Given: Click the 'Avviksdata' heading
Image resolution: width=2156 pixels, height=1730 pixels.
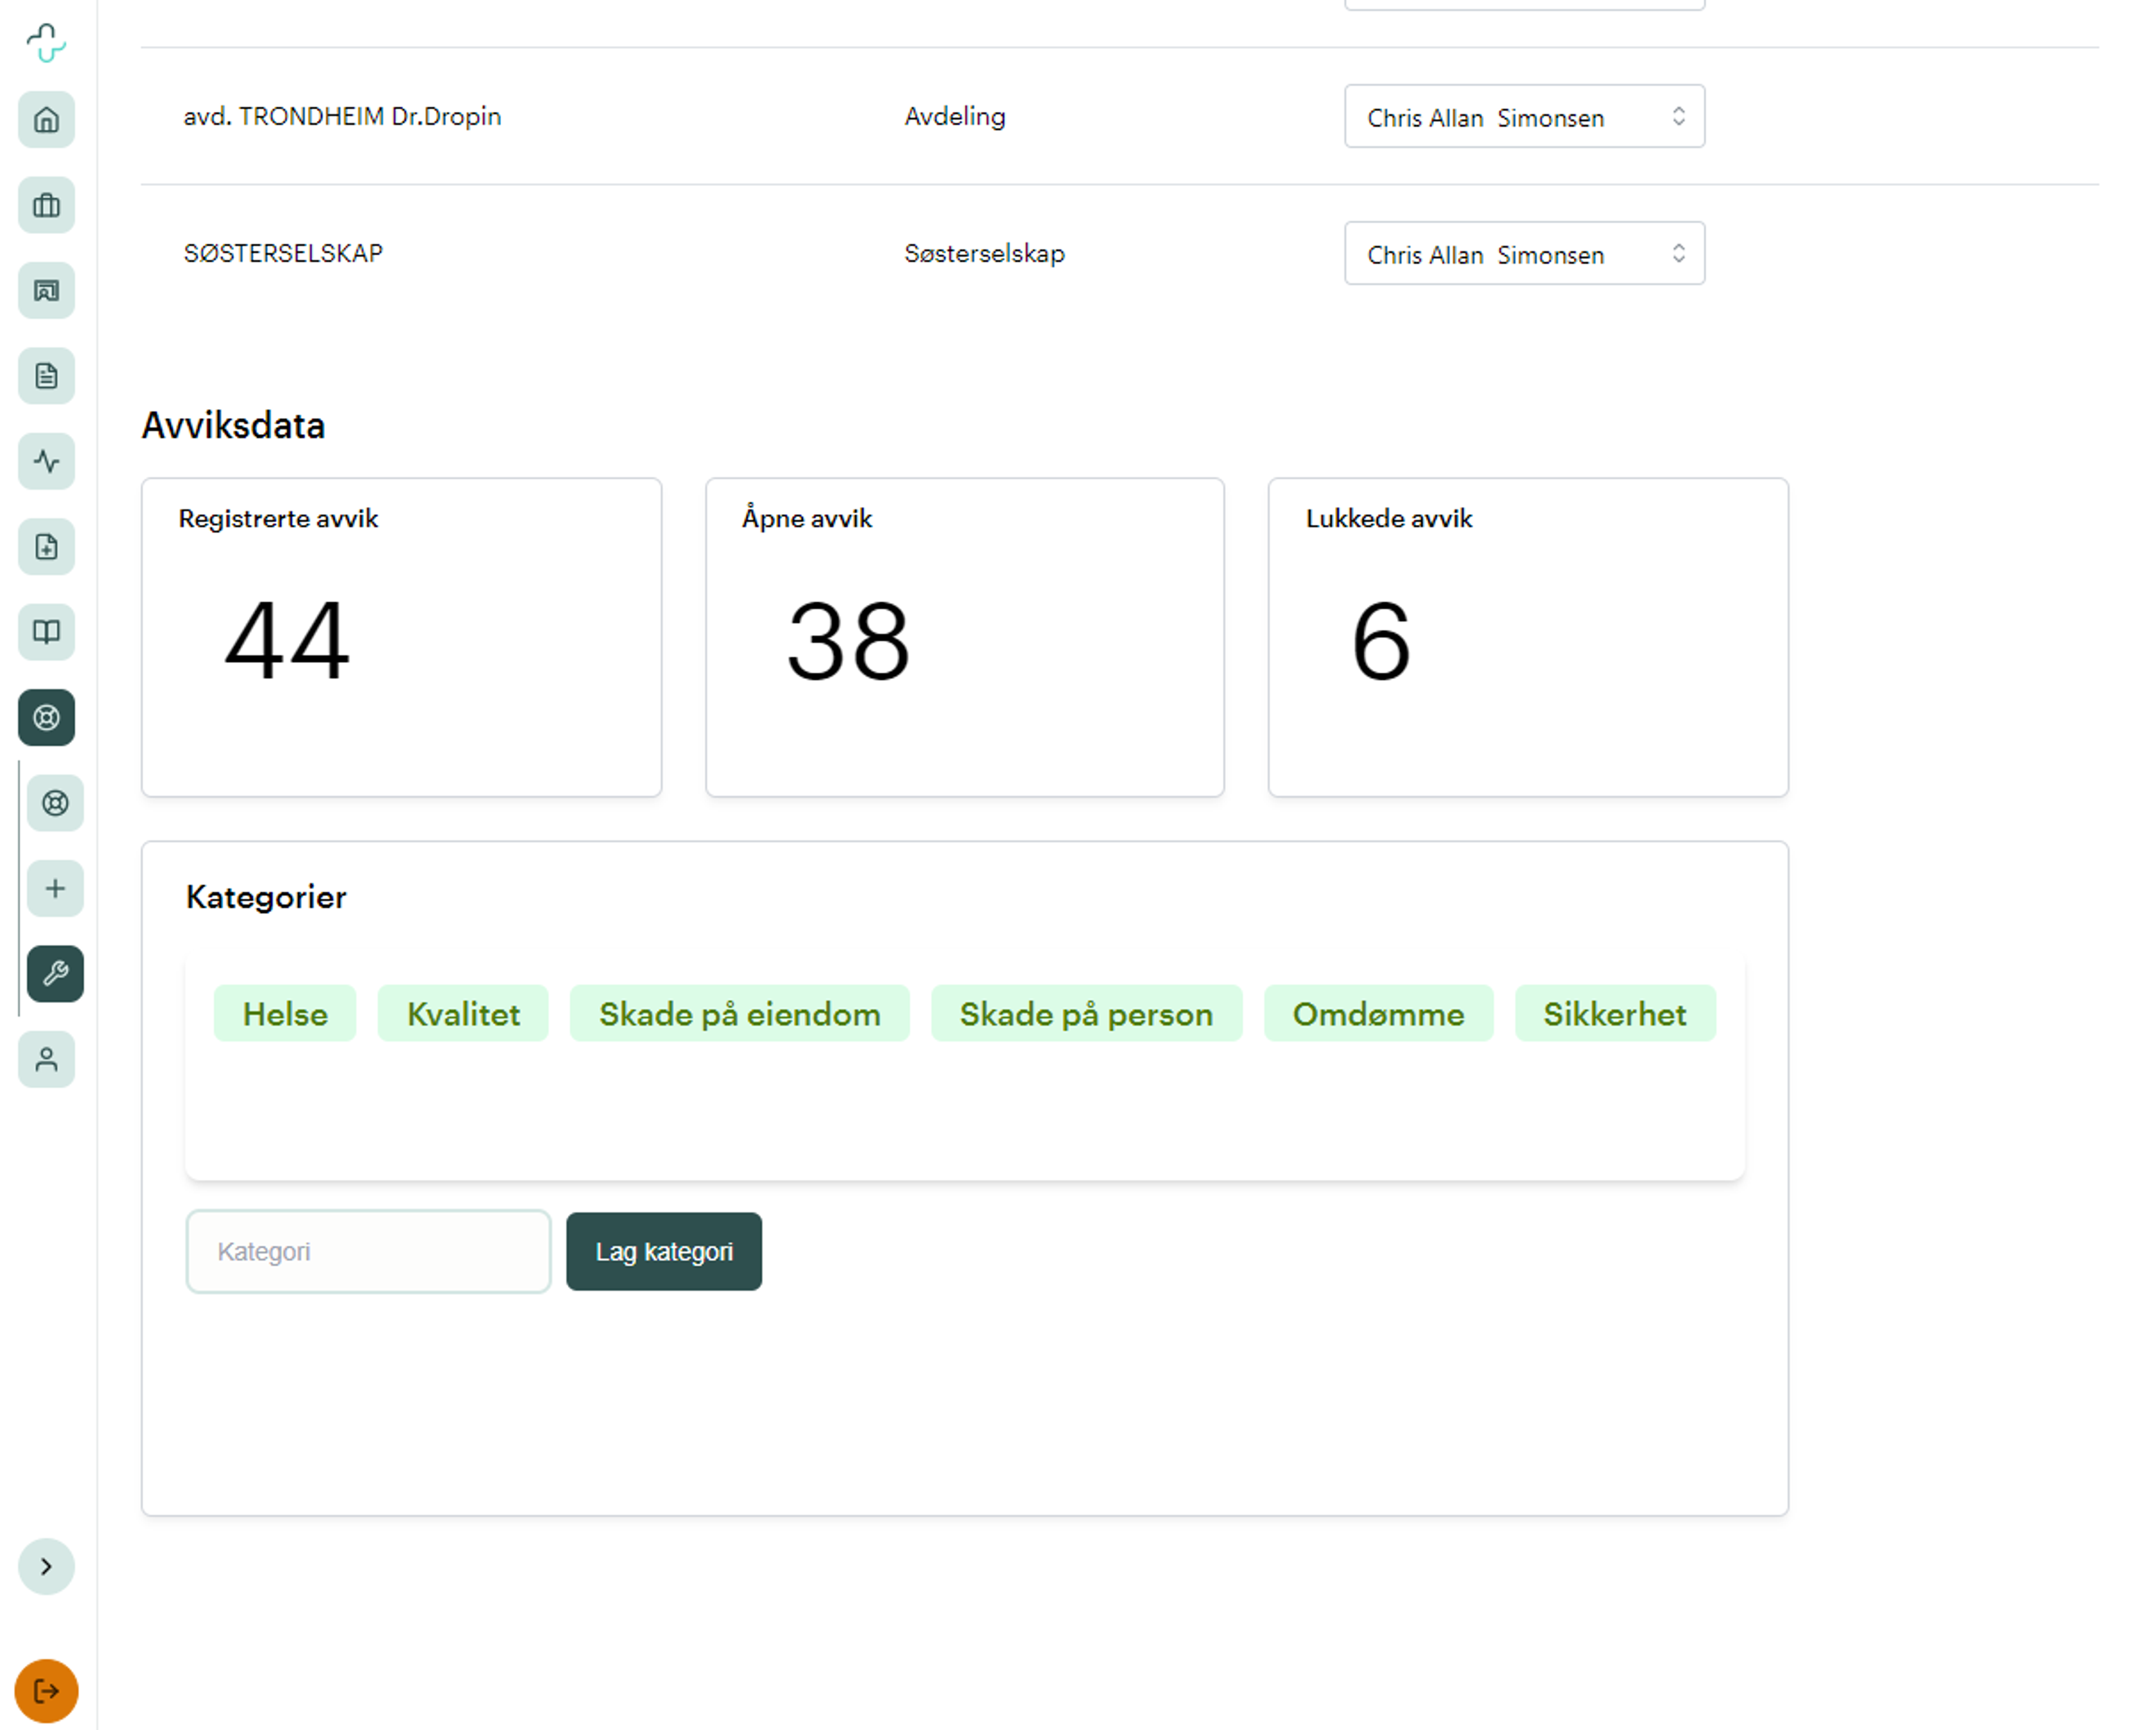Looking at the screenshot, I should (x=233, y=425).
